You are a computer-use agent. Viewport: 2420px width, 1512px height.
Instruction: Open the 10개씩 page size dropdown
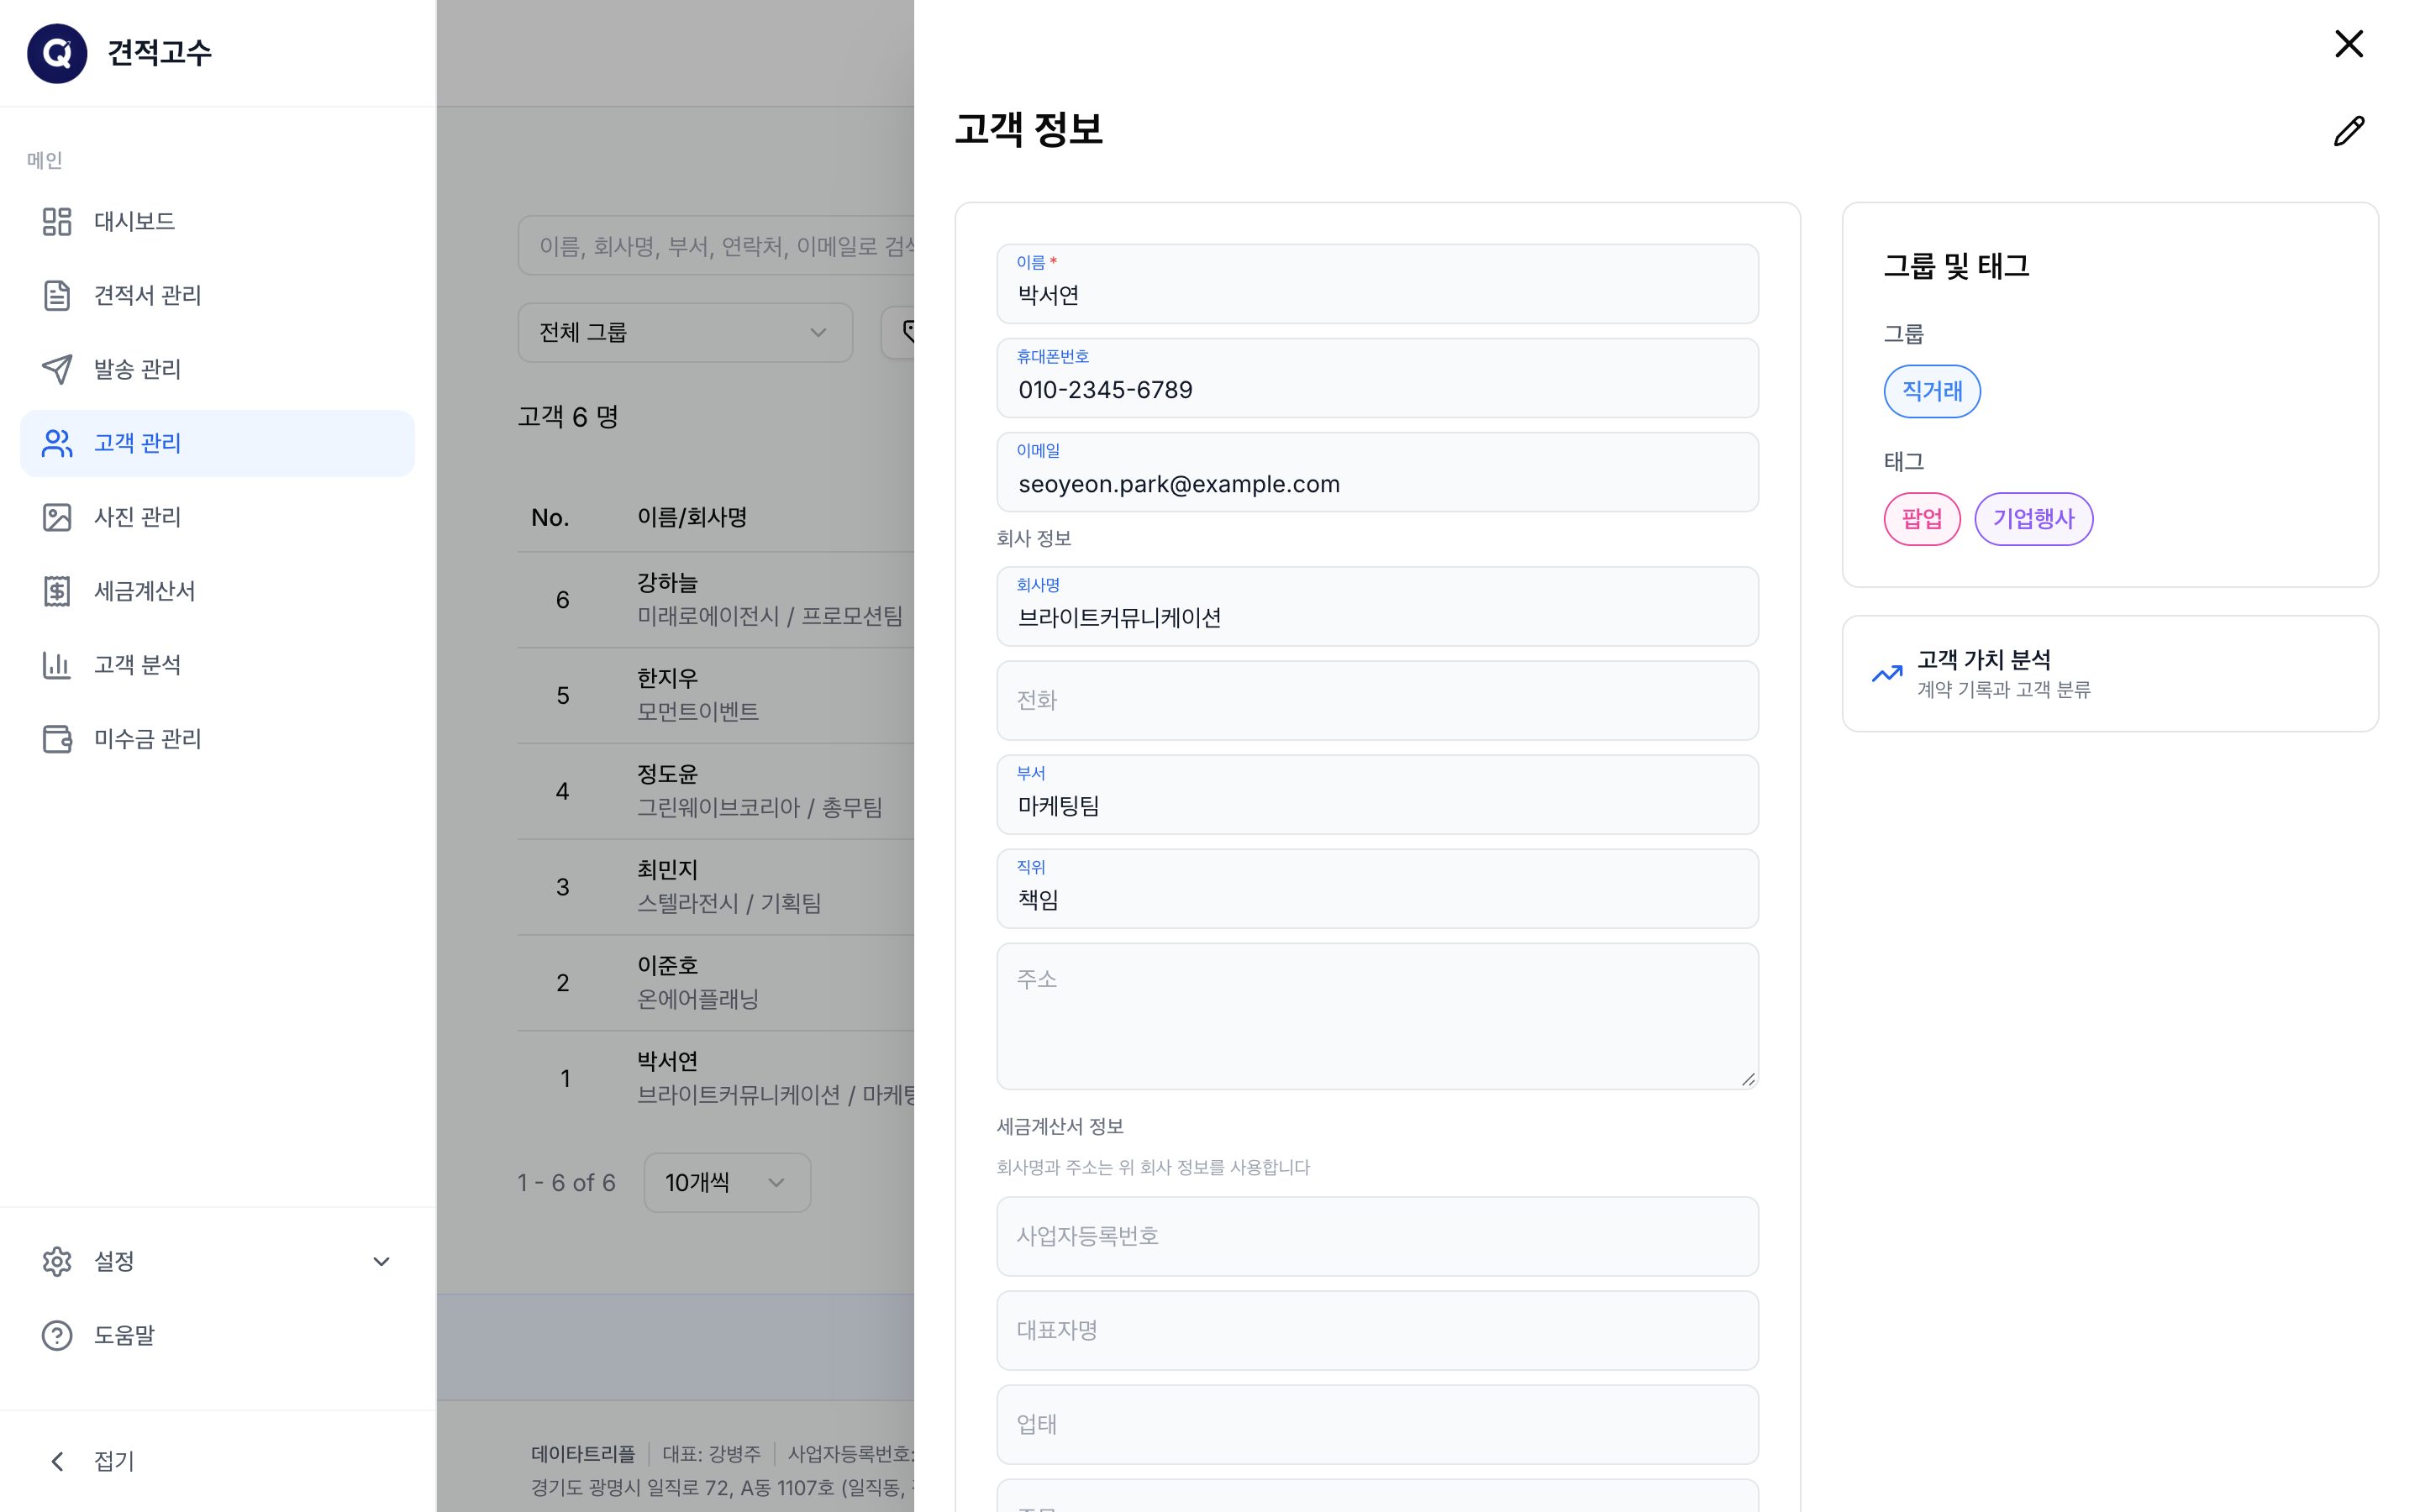pos(727,1183)
